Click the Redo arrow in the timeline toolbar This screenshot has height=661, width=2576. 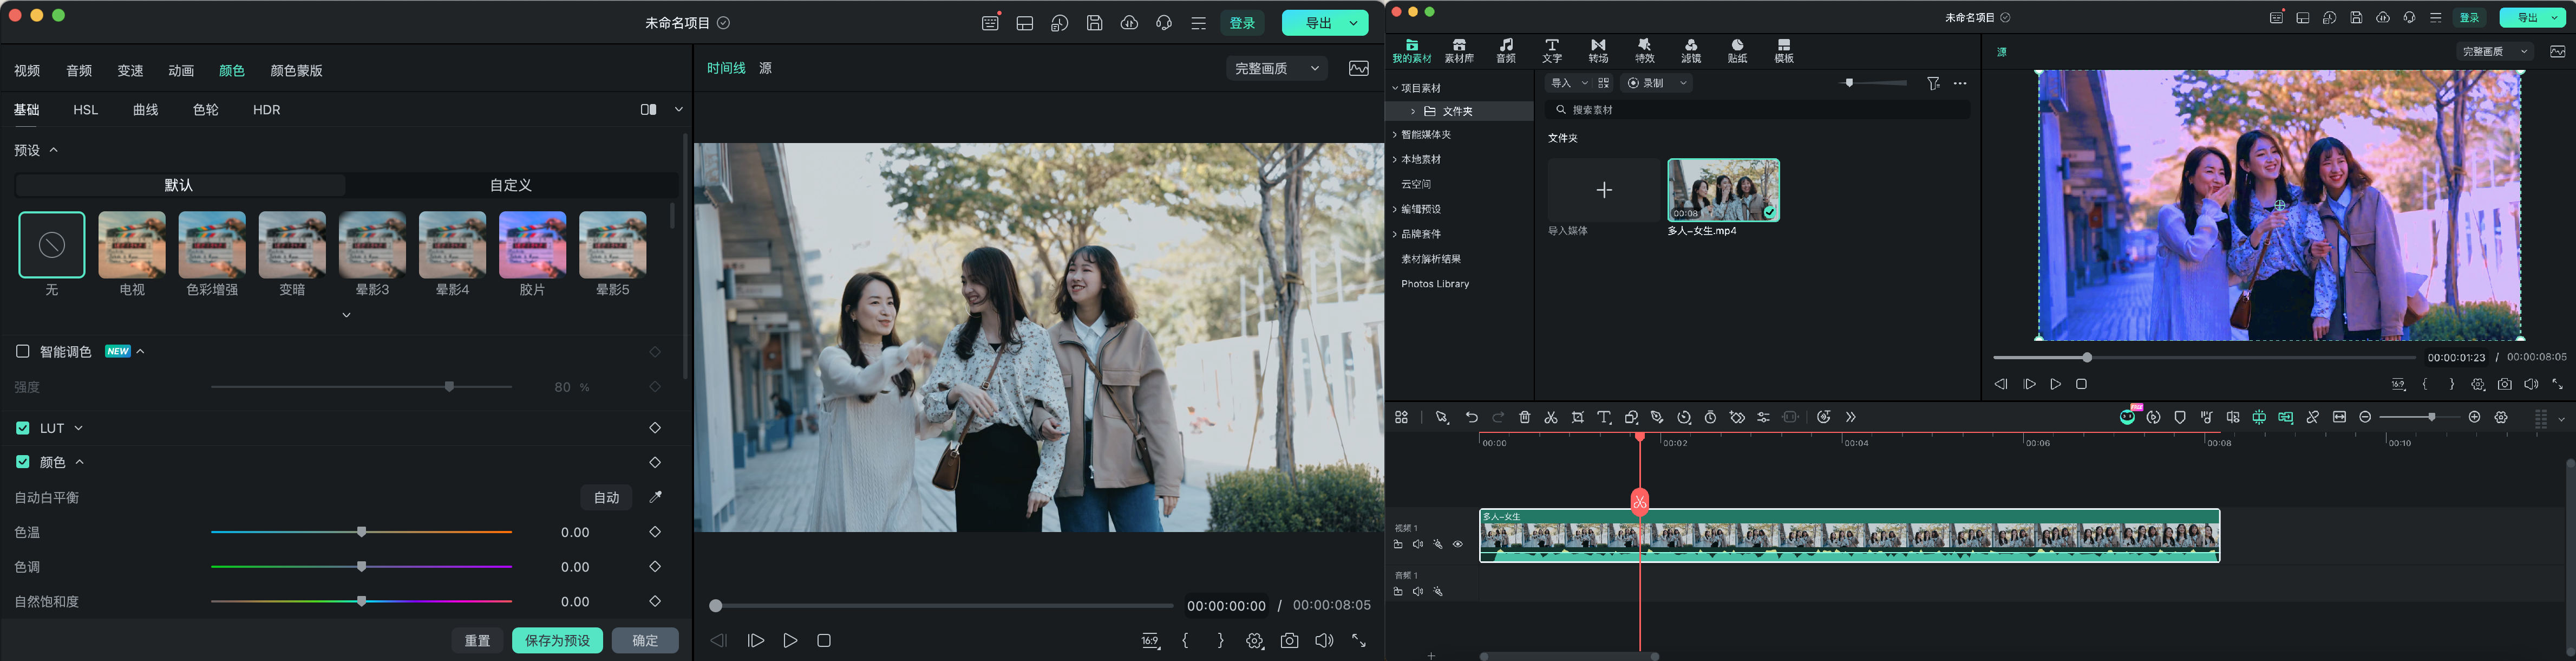pos(1498,417)
